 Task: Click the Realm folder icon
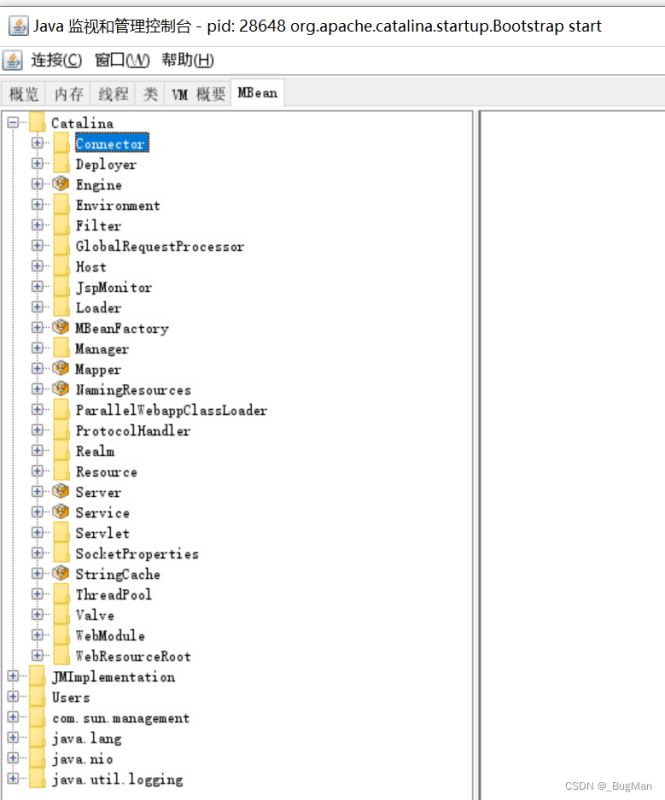61,451
